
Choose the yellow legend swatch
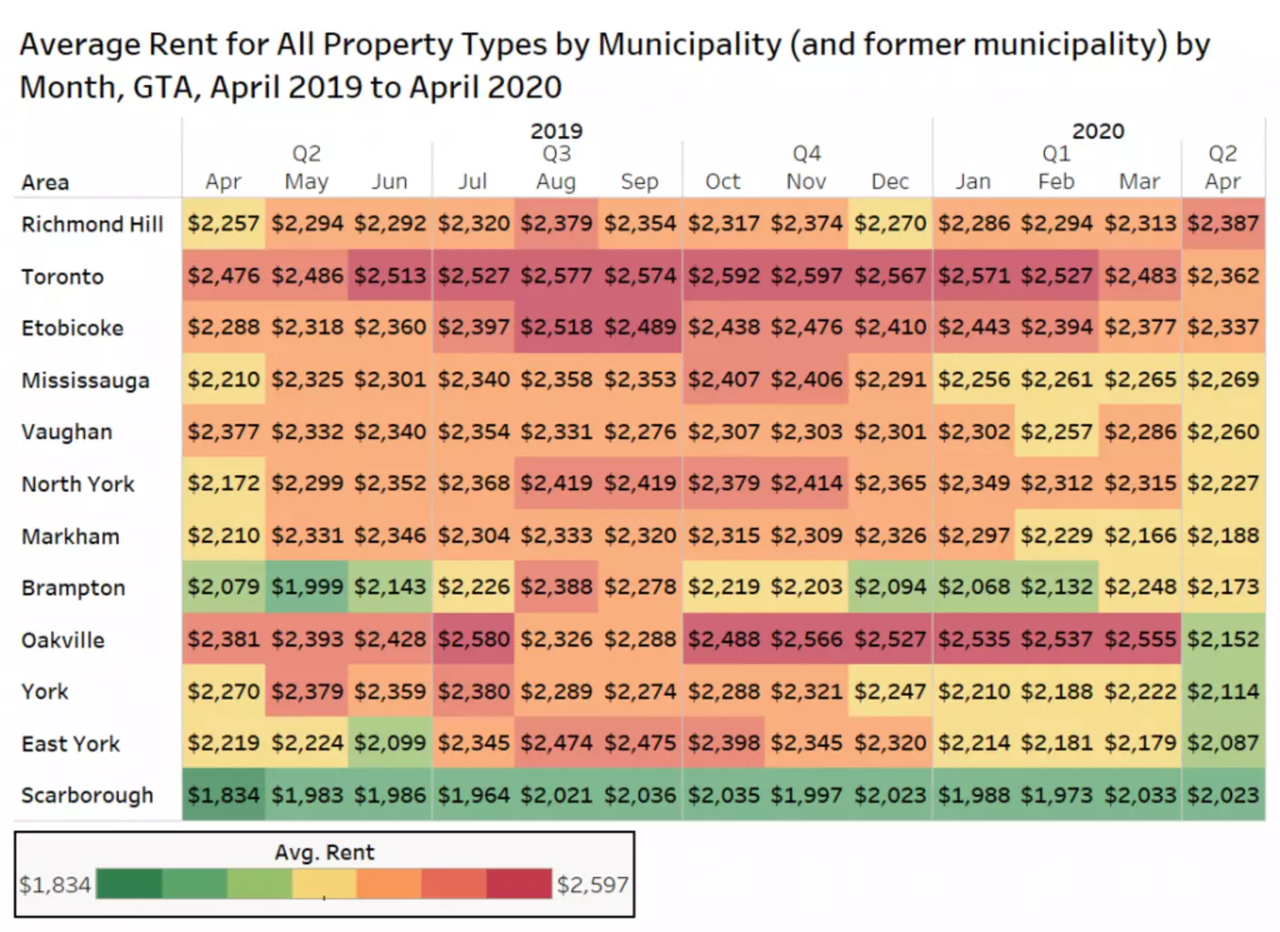tap(324, 884)
